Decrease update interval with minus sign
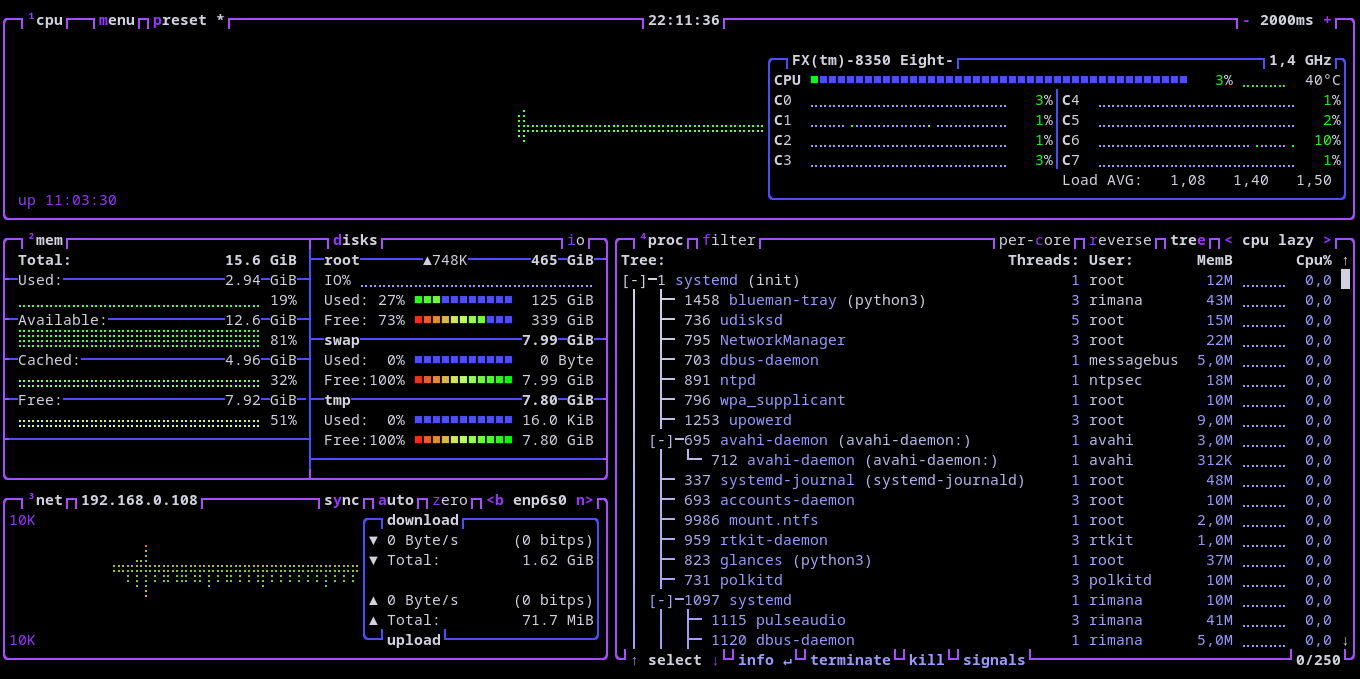The width and height of the screenshot is (1360, 679). click(1246, 20)
